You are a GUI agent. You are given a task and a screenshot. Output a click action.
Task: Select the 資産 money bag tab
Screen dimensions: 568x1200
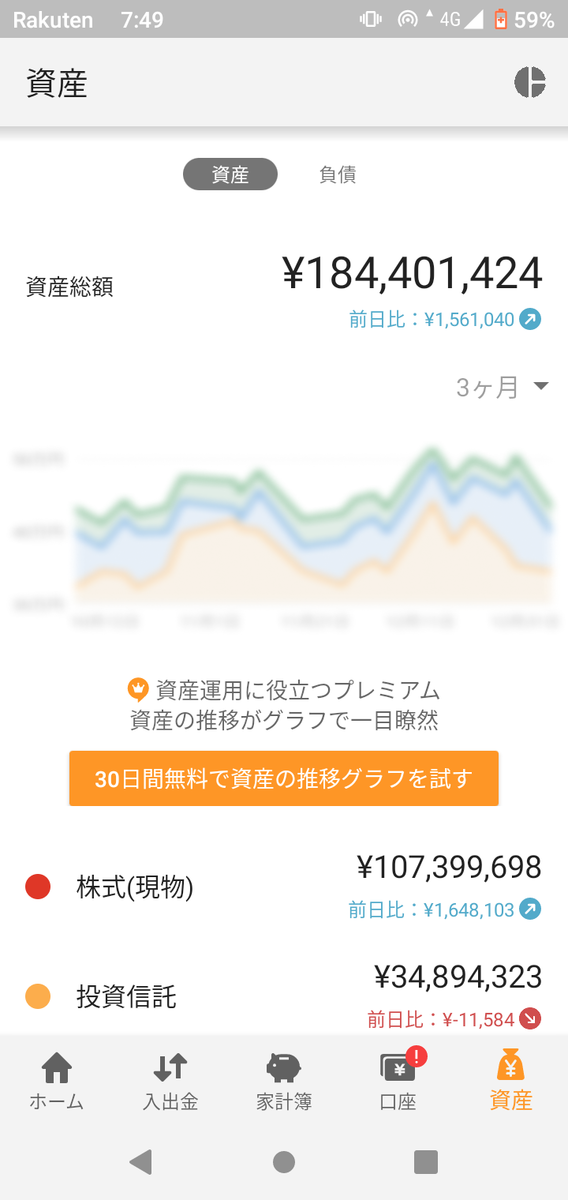click(511, 1082)
